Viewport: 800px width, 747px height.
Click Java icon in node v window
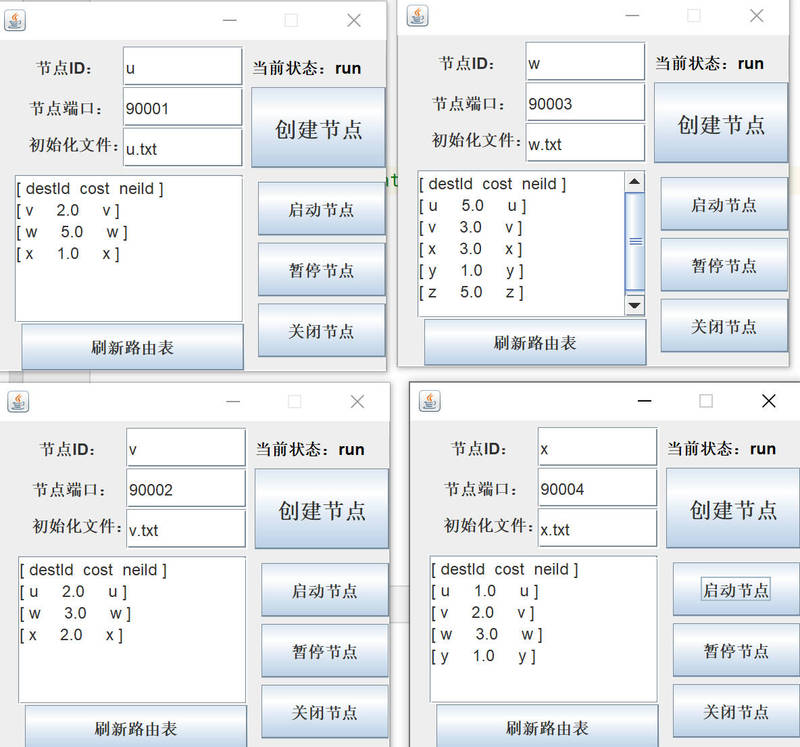tap(18, 402)
